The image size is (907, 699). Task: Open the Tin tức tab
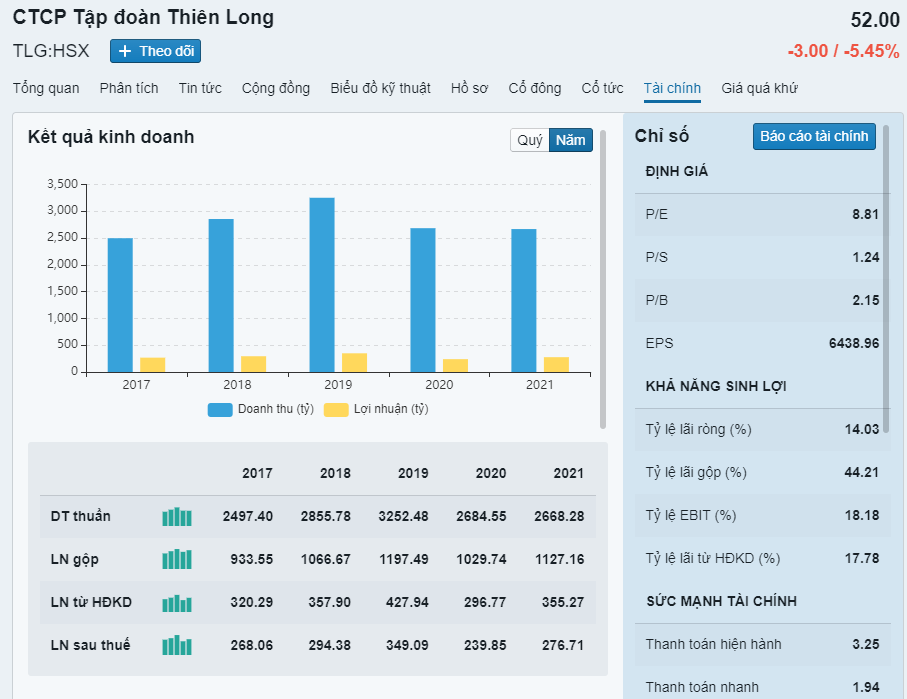click(x=200, y=88)
